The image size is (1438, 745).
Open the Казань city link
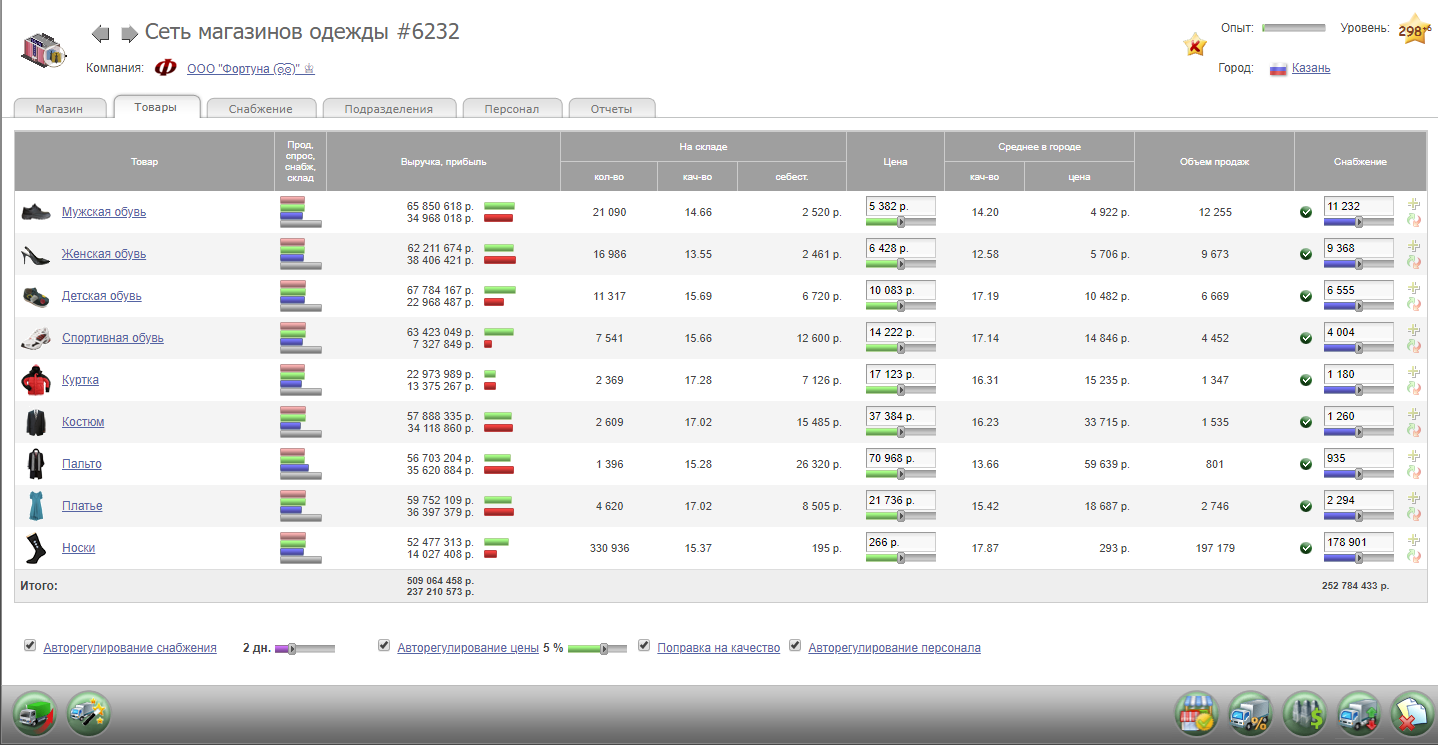[x=1310, y=68]
